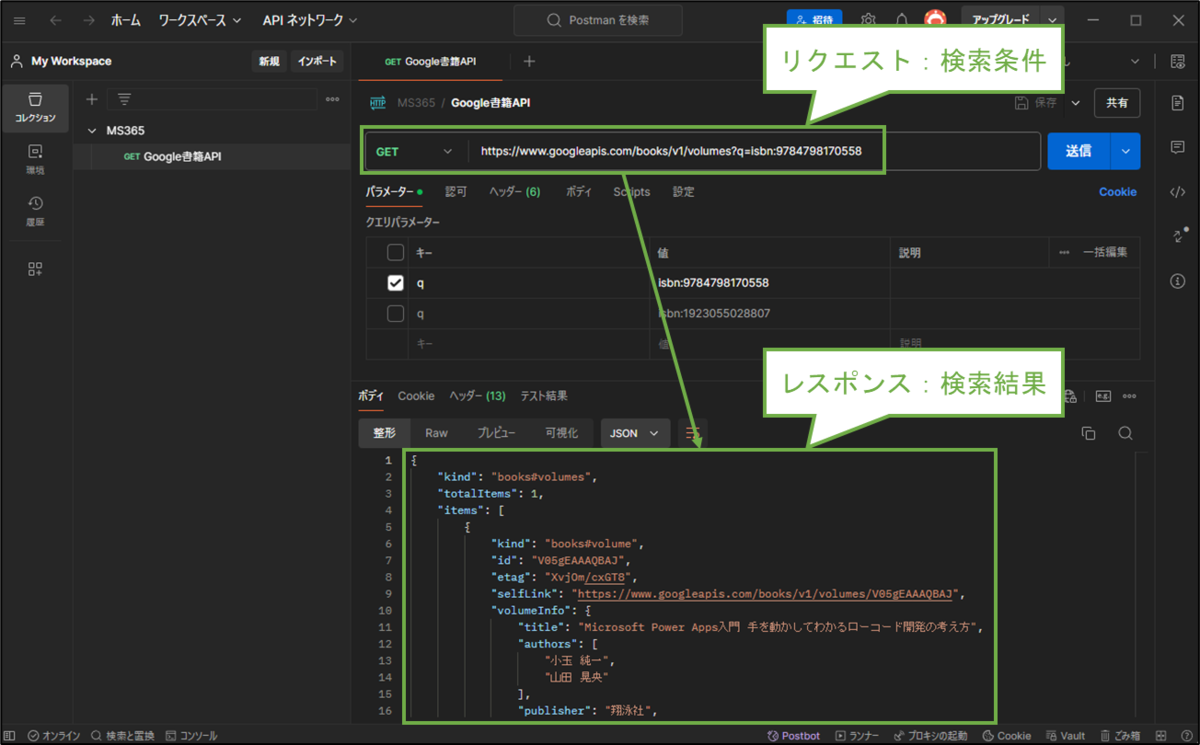Open the info icon in right sidebar
The height and width of the screenshot is (745, 1200).
point(1177,281)
